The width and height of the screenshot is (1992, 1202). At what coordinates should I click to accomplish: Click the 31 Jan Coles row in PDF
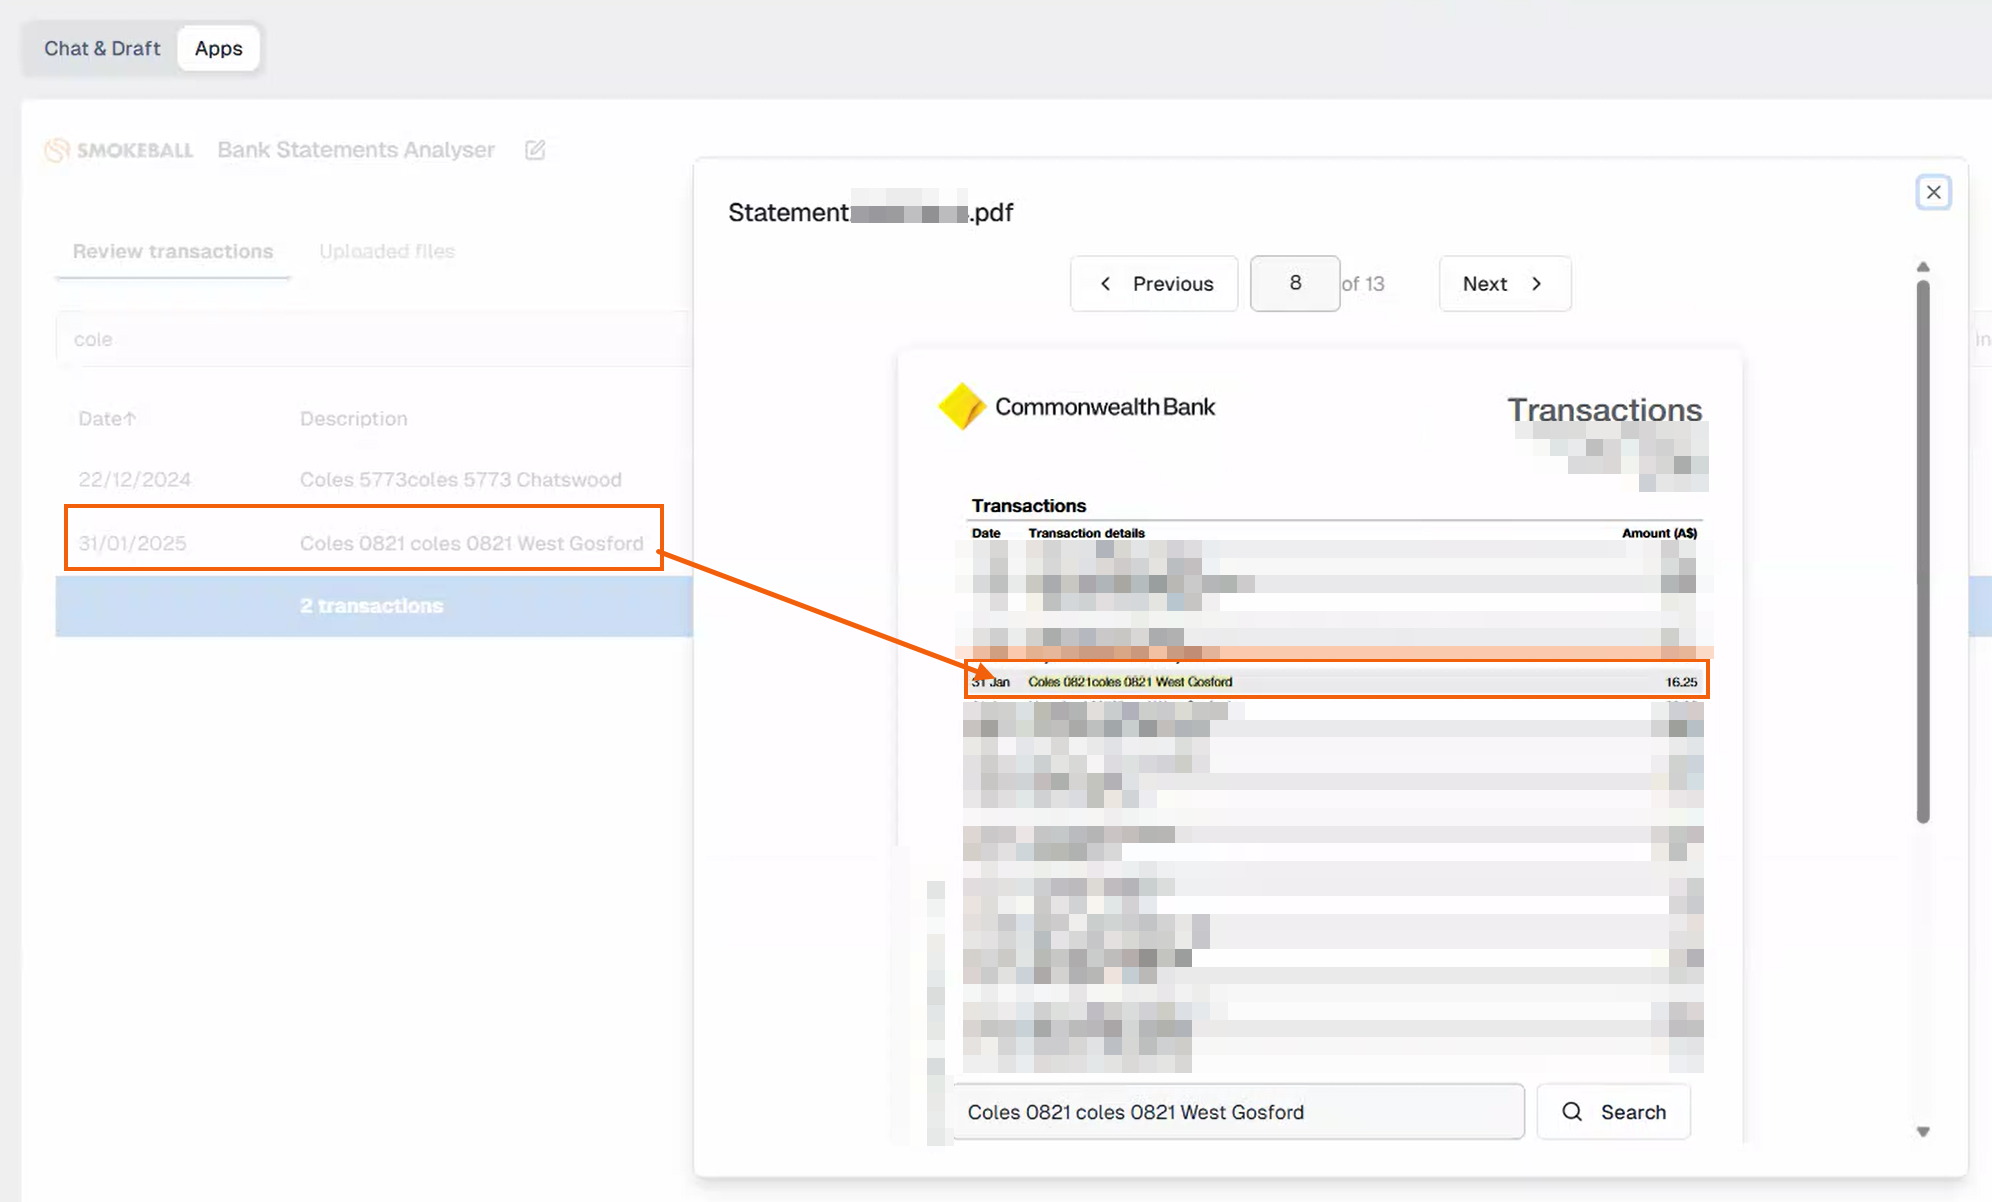pyautogui.click(x=1336, y=680)
